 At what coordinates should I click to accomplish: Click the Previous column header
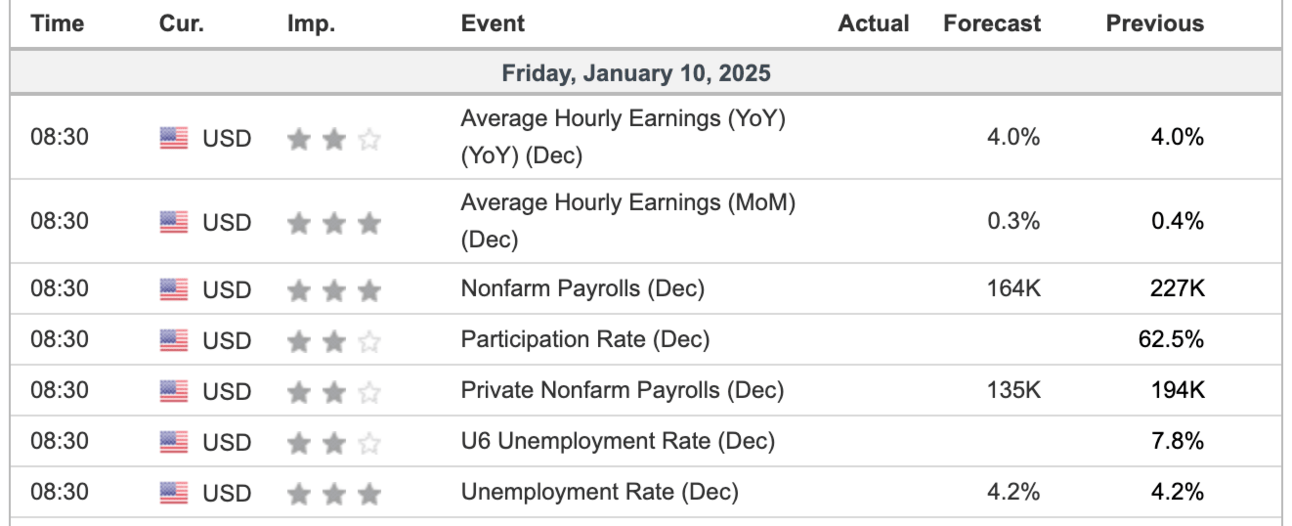tap(1155, 23)
